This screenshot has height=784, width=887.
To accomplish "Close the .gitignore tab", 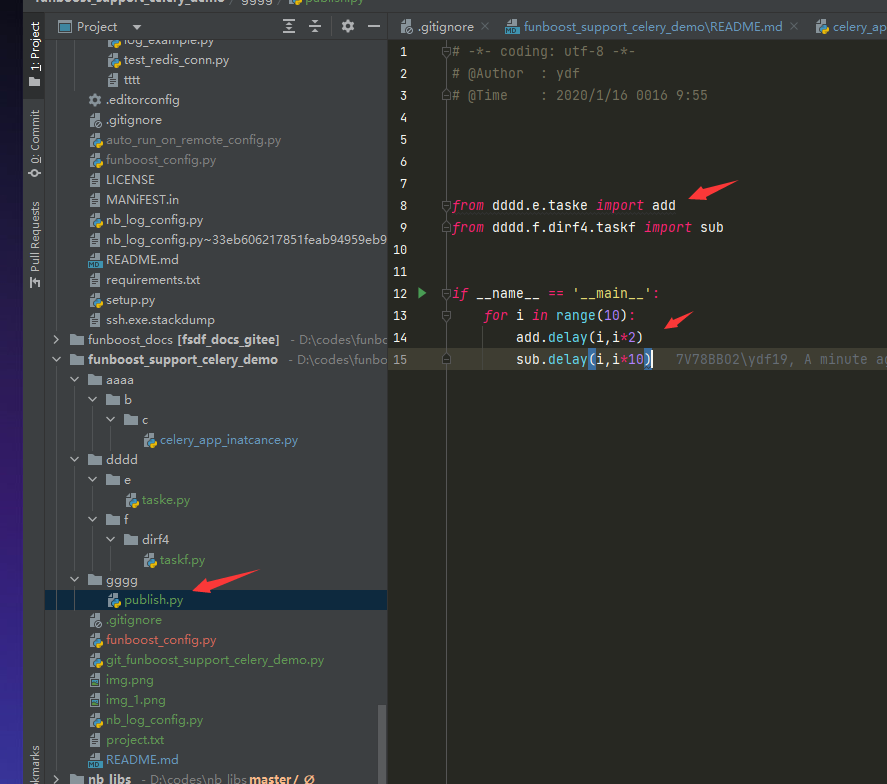I will [485, 27].
